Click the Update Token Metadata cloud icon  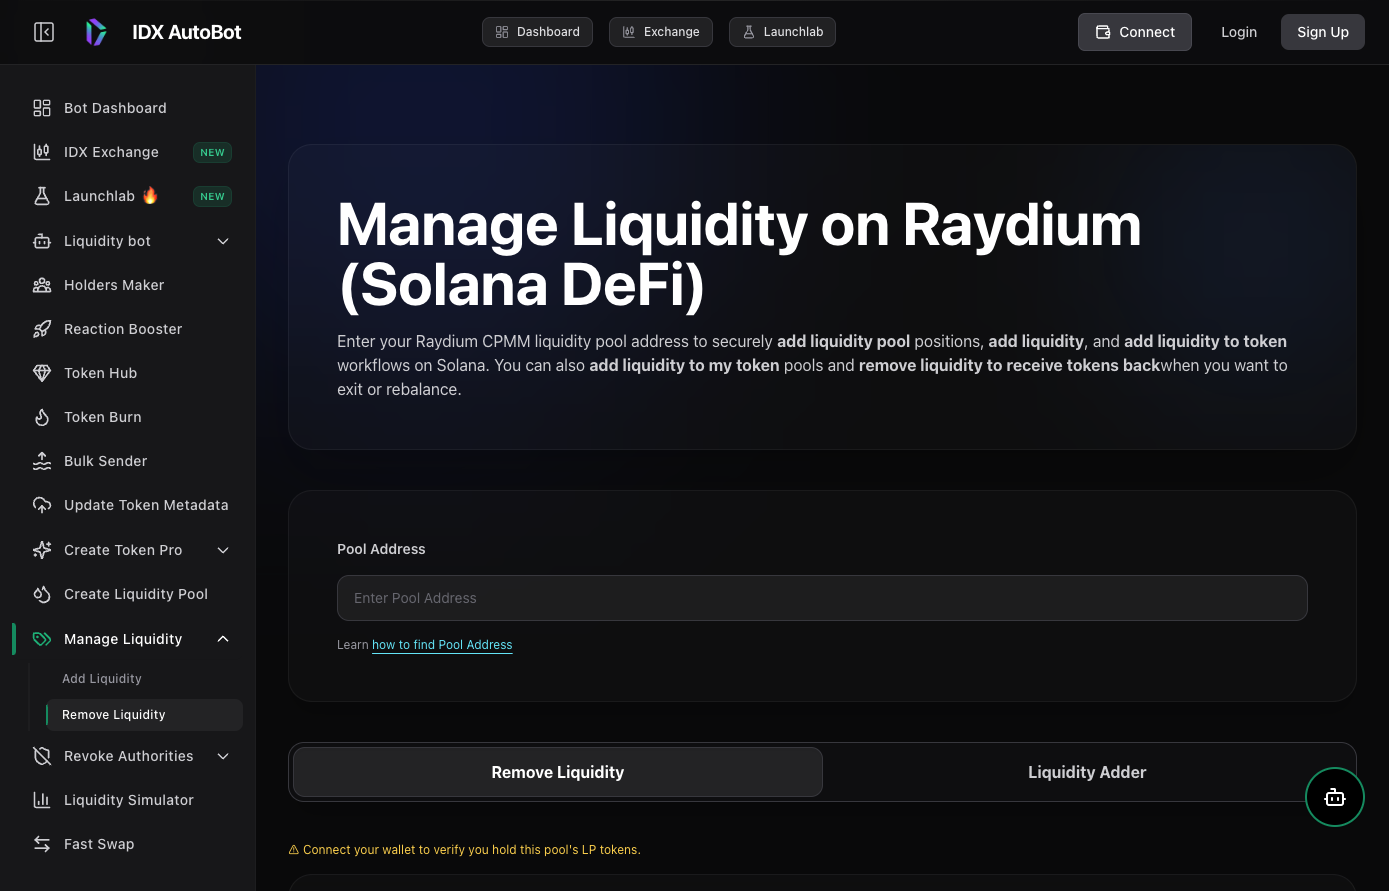pos(42,505)
